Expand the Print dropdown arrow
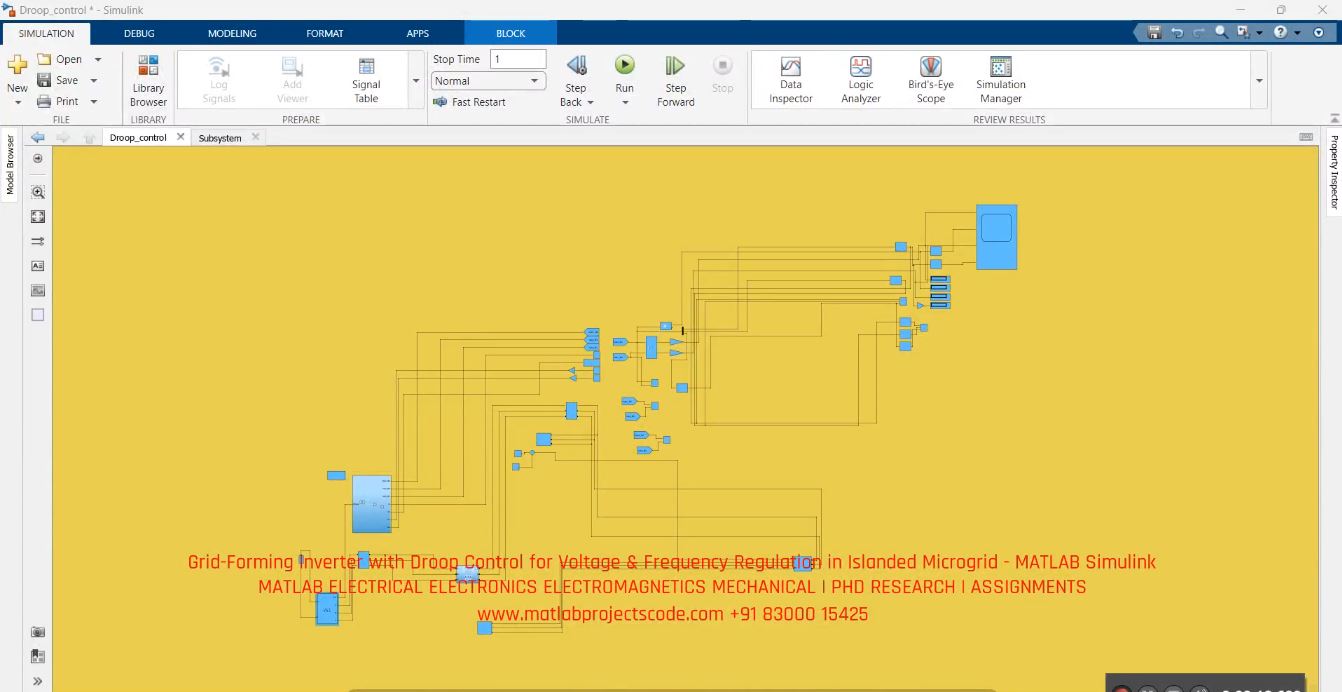 (x=94, y=102)
